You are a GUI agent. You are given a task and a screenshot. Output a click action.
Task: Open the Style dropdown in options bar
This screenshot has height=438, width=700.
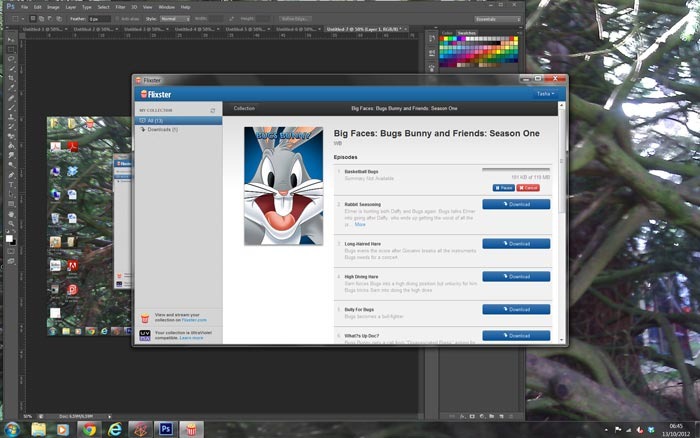(x=175, y=19)
